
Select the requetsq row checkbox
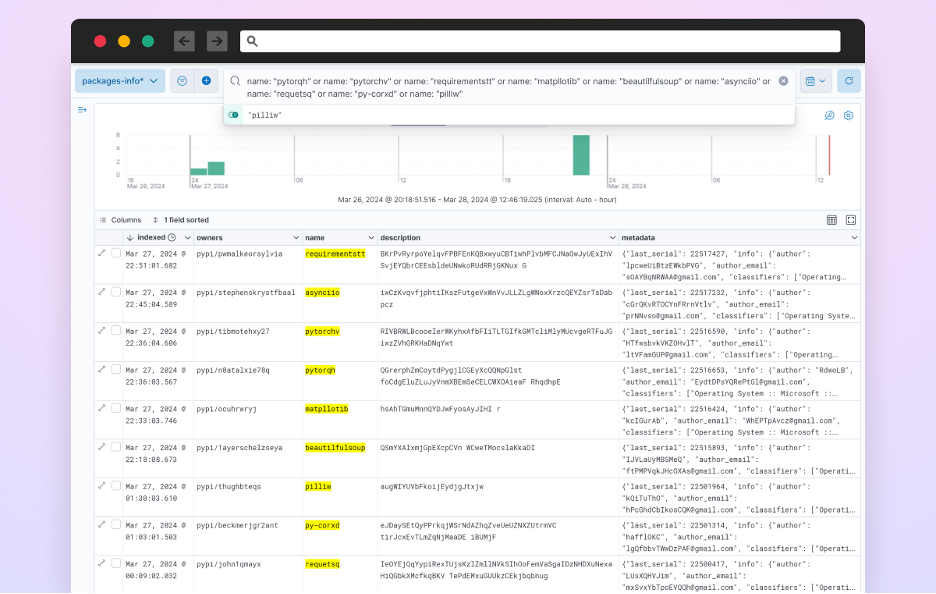[116, 564]
